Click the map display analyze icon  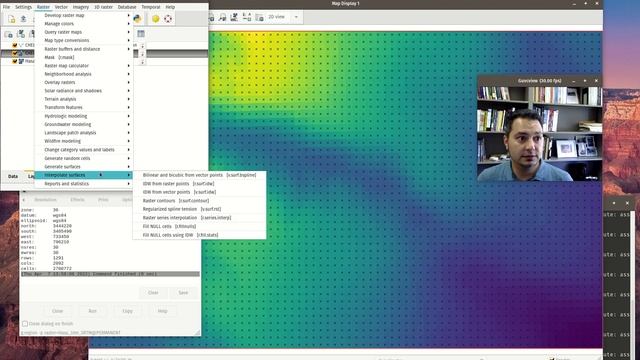211,17
